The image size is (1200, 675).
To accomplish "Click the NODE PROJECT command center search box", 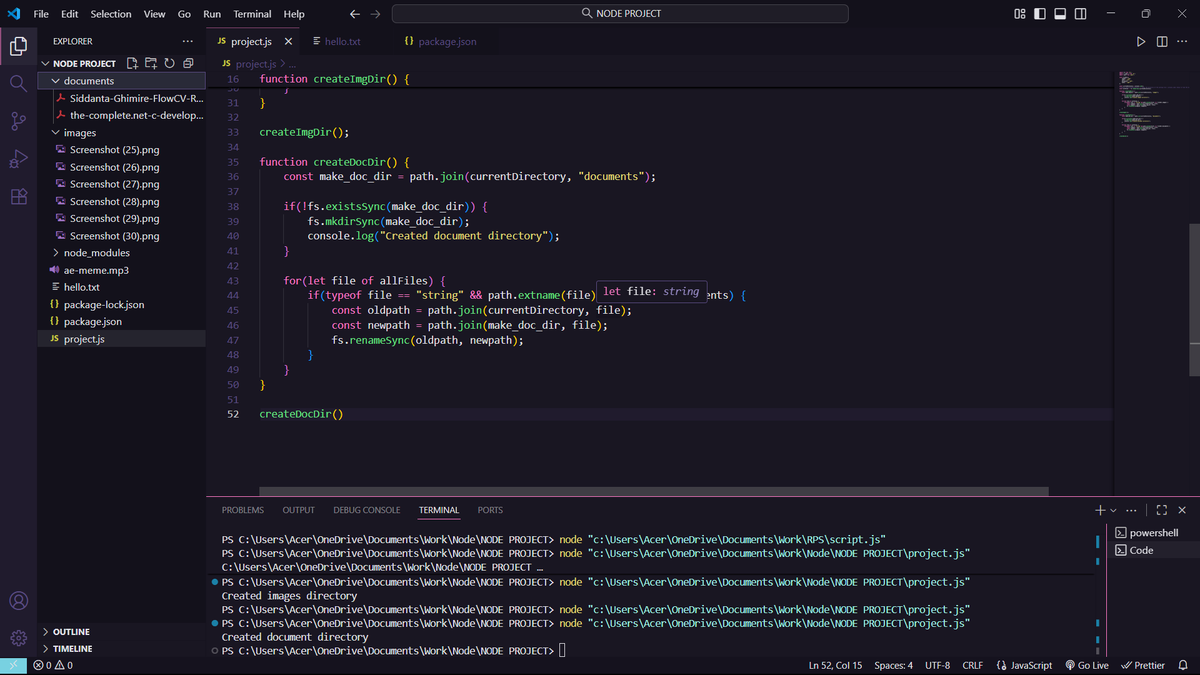I will (620, 14).
